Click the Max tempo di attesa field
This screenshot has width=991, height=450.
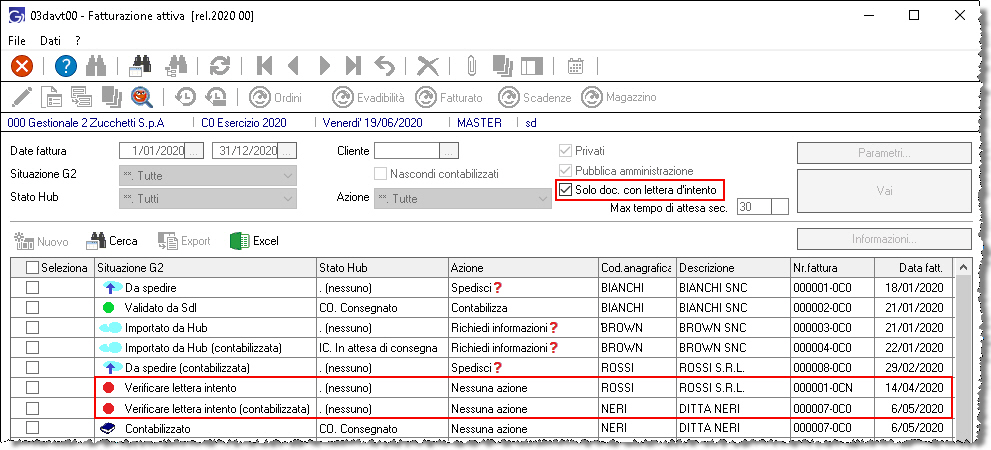[755, 207]
